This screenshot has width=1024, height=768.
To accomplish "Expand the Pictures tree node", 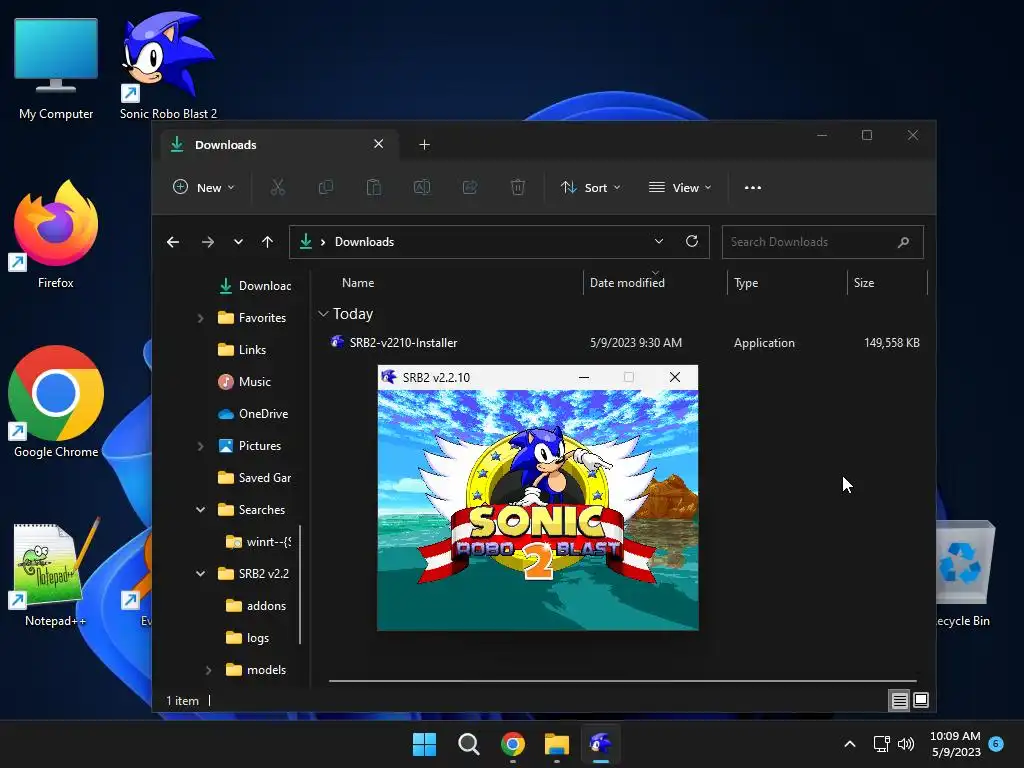I will pos(200,446).
